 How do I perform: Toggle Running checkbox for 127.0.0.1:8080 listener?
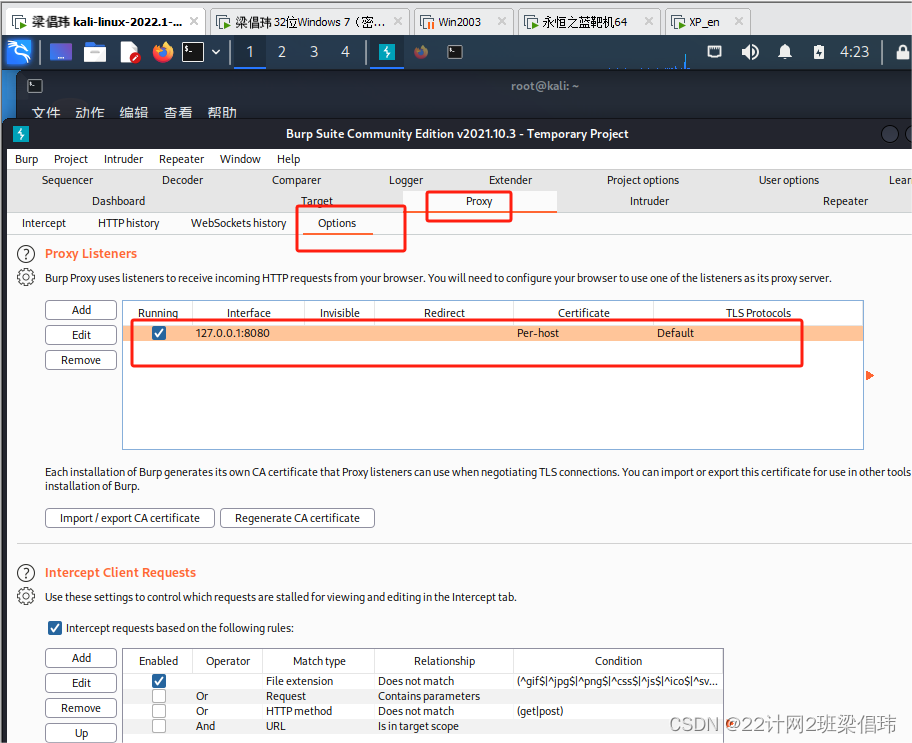pos(159,333)
